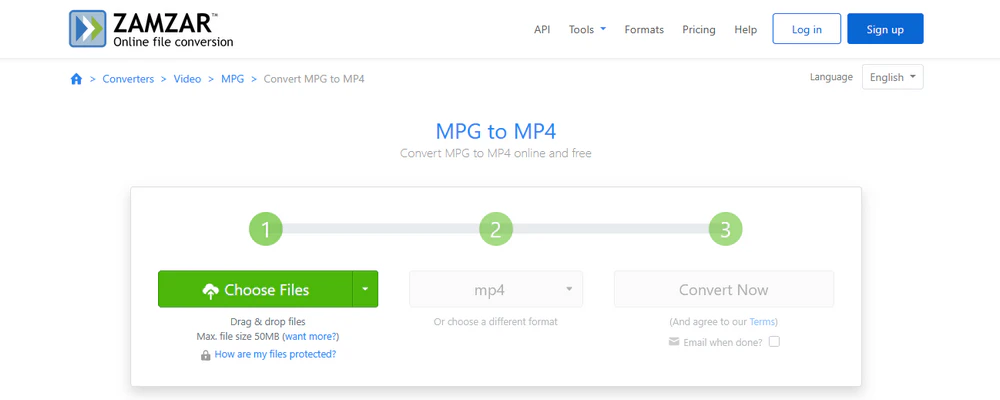Go to home via house icon
Image resolution: width=1000 pixels, height=400 pixels.
pos(77,79)
